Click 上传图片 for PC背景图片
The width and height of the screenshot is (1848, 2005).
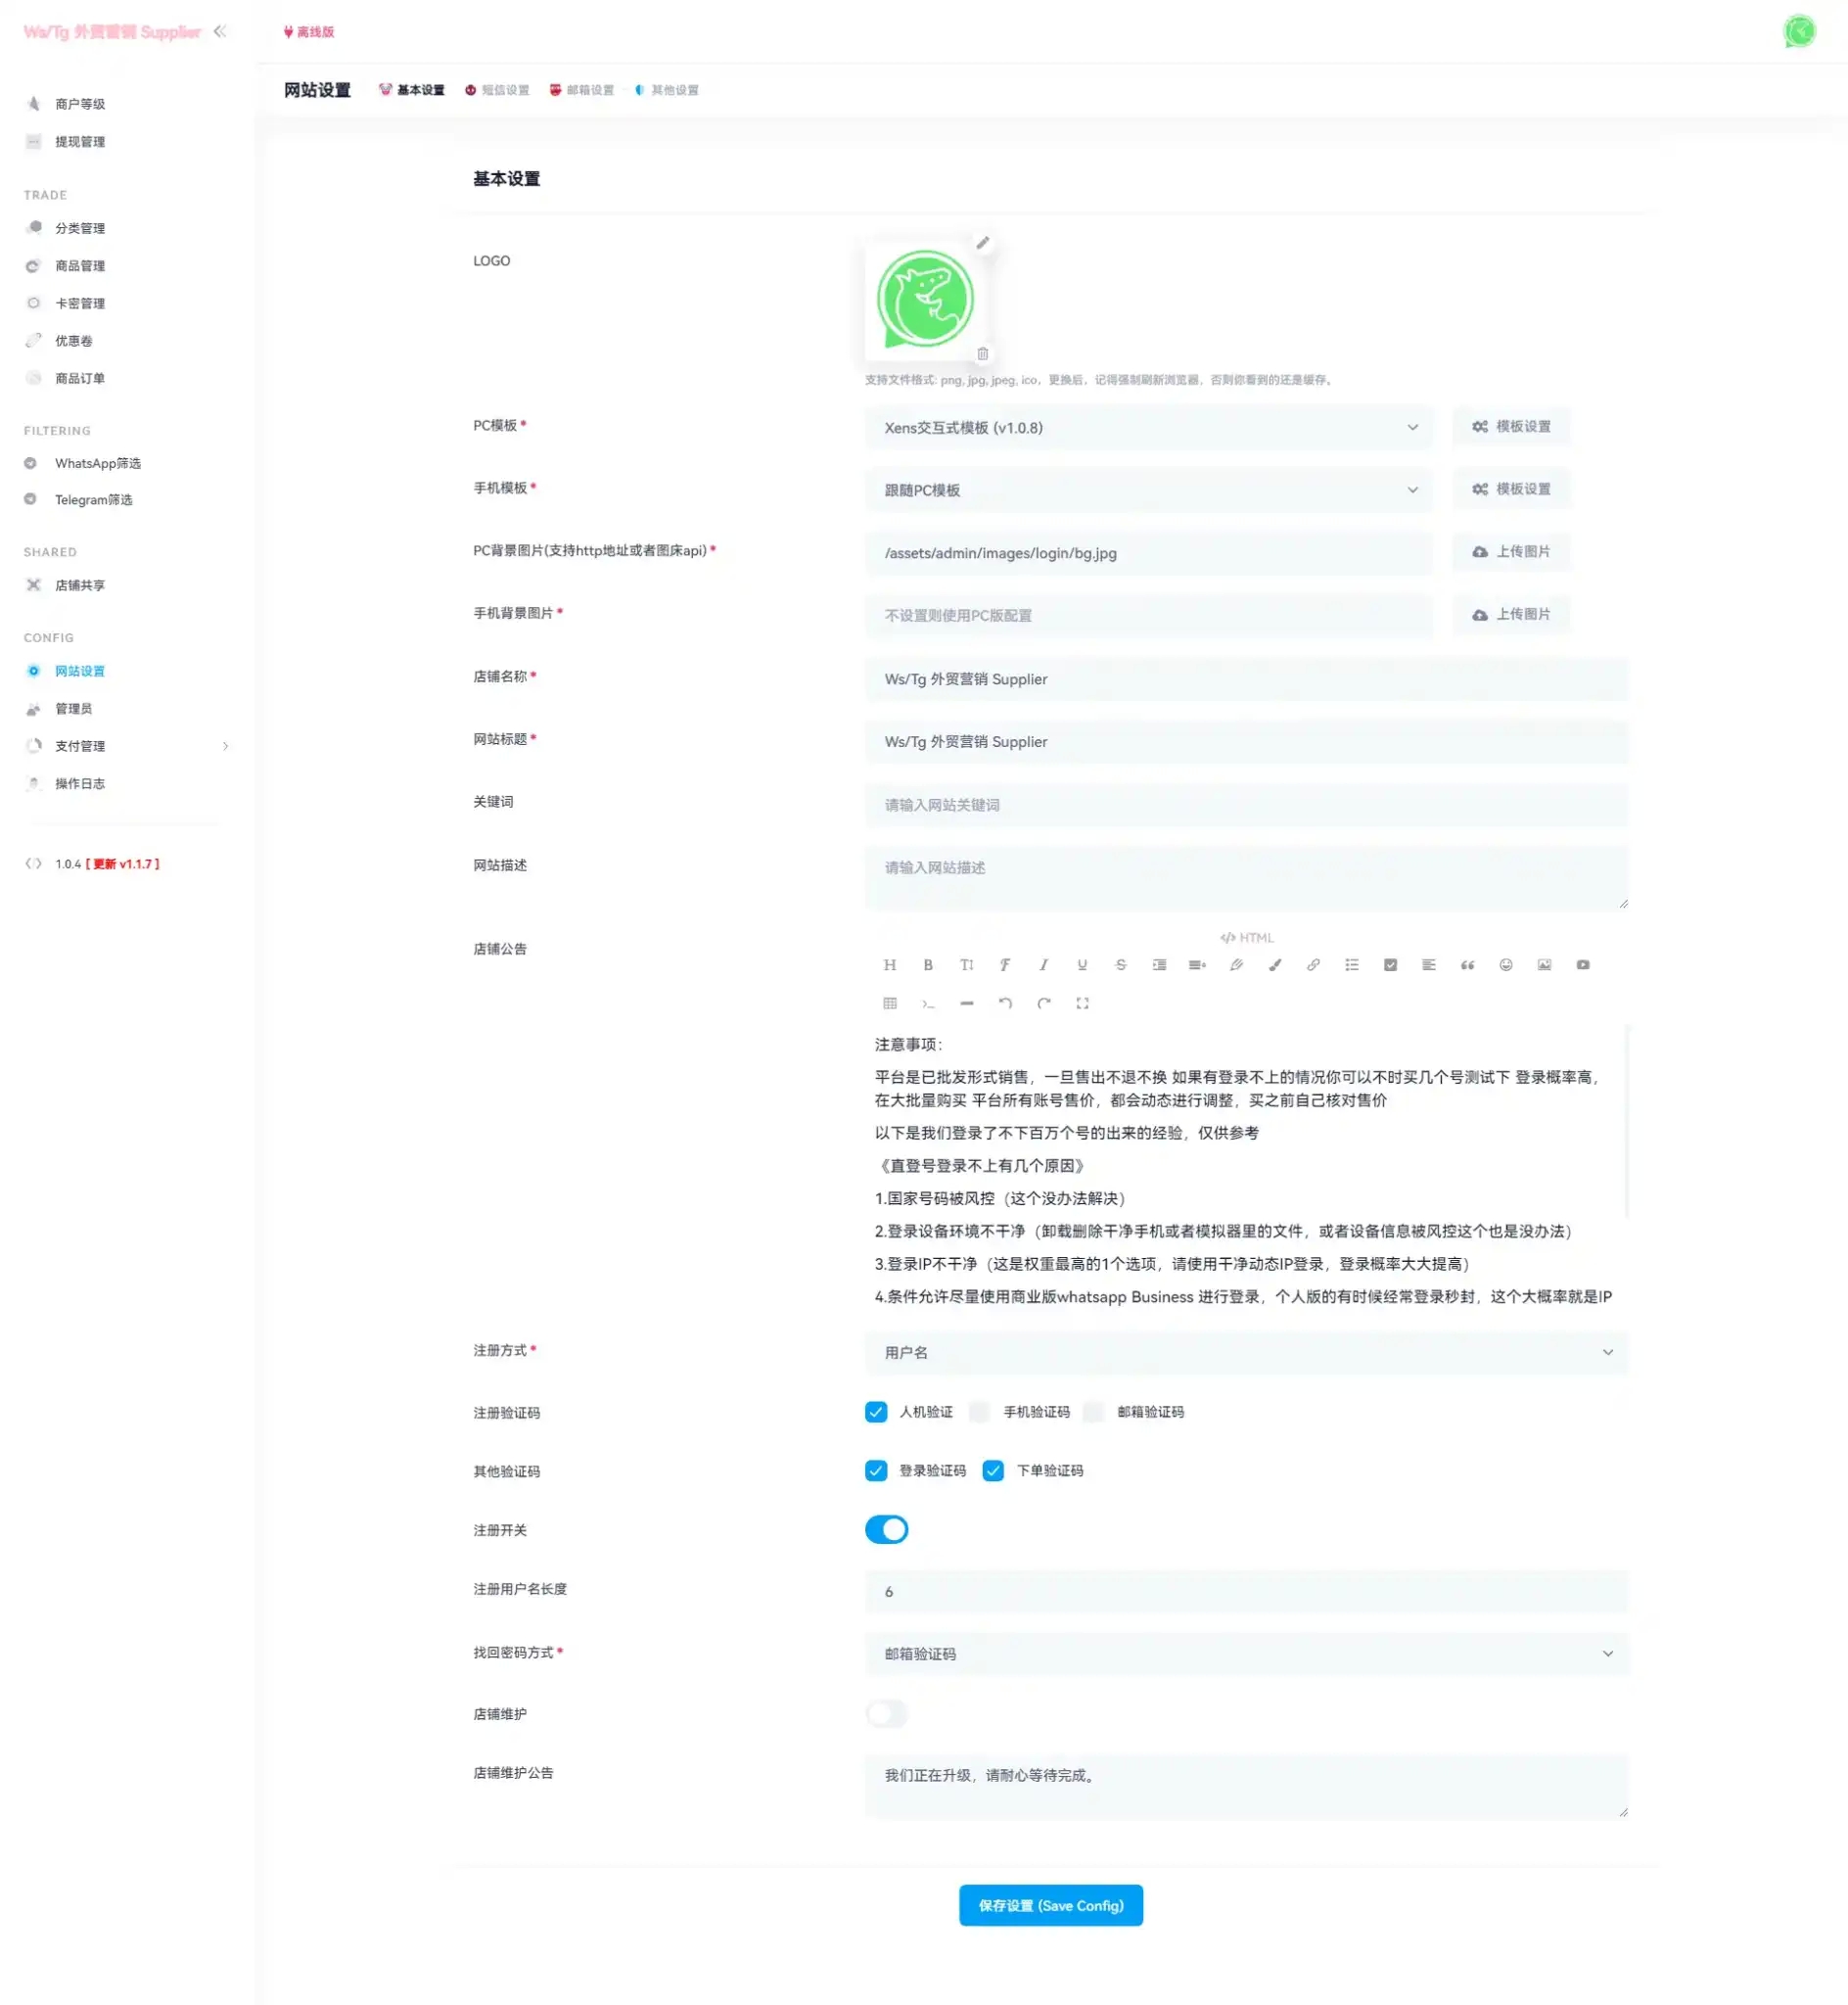point(1511,552)
